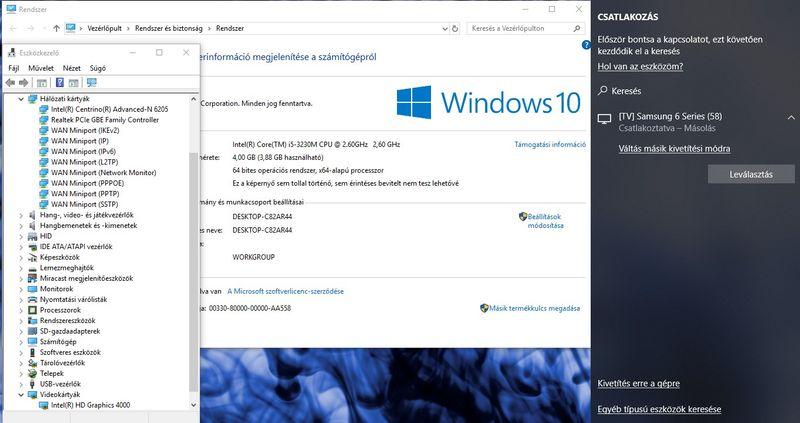Click scan for hardware changes monitor icon
Screen dimensions: 800x423
pyautogui.click(x=92, y=83)
